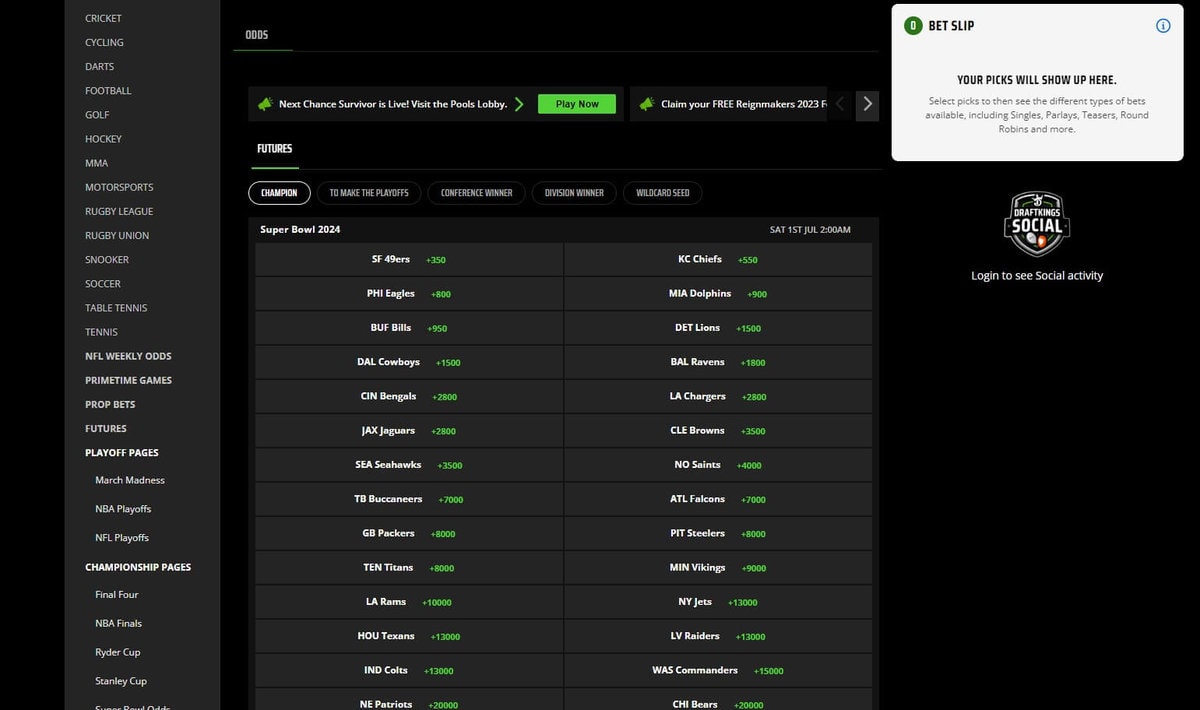Pick WAS Commanders at +15000
1200x710 pixels.
pos(718,670)
